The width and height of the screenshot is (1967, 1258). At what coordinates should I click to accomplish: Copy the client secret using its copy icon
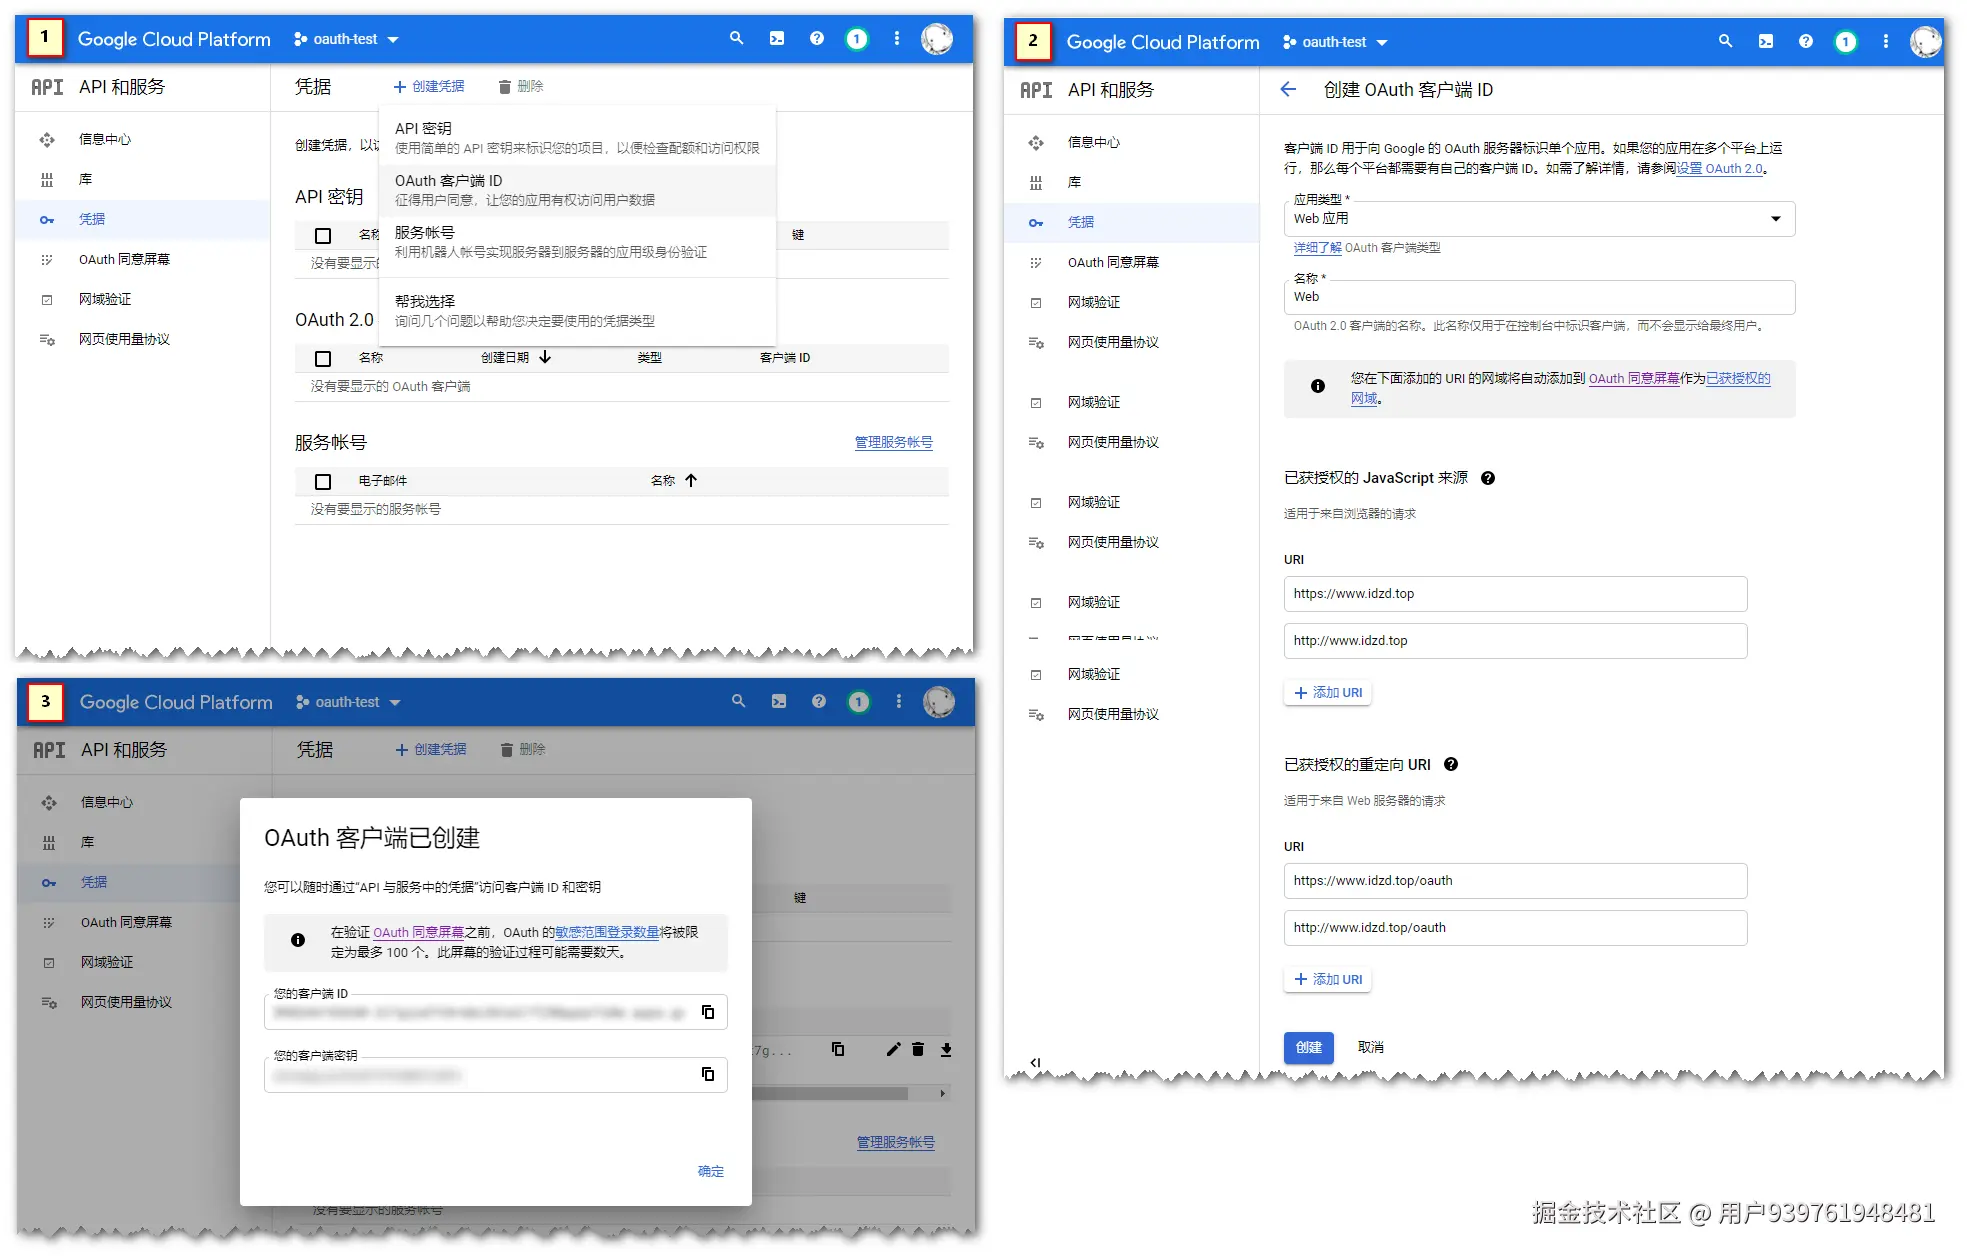tap(708, 1074)
